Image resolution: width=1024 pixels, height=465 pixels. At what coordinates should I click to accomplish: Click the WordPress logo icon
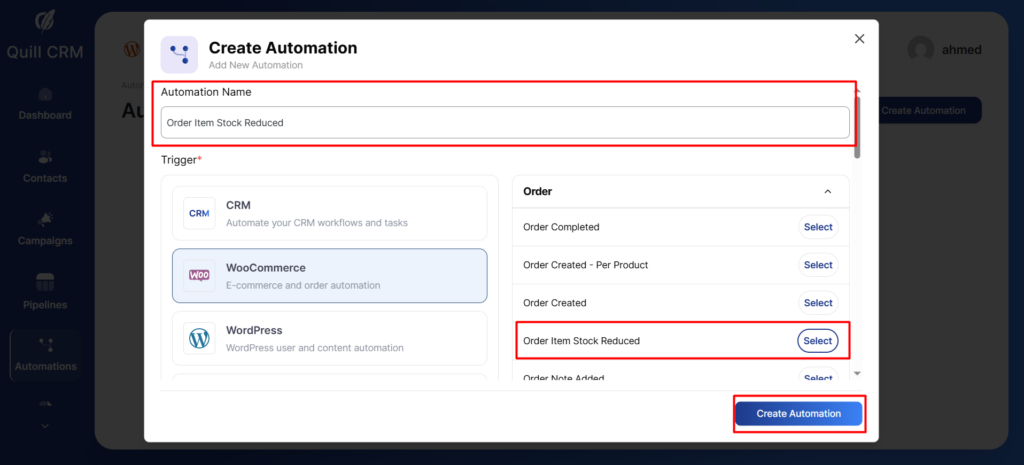click(x=199, y=338)
